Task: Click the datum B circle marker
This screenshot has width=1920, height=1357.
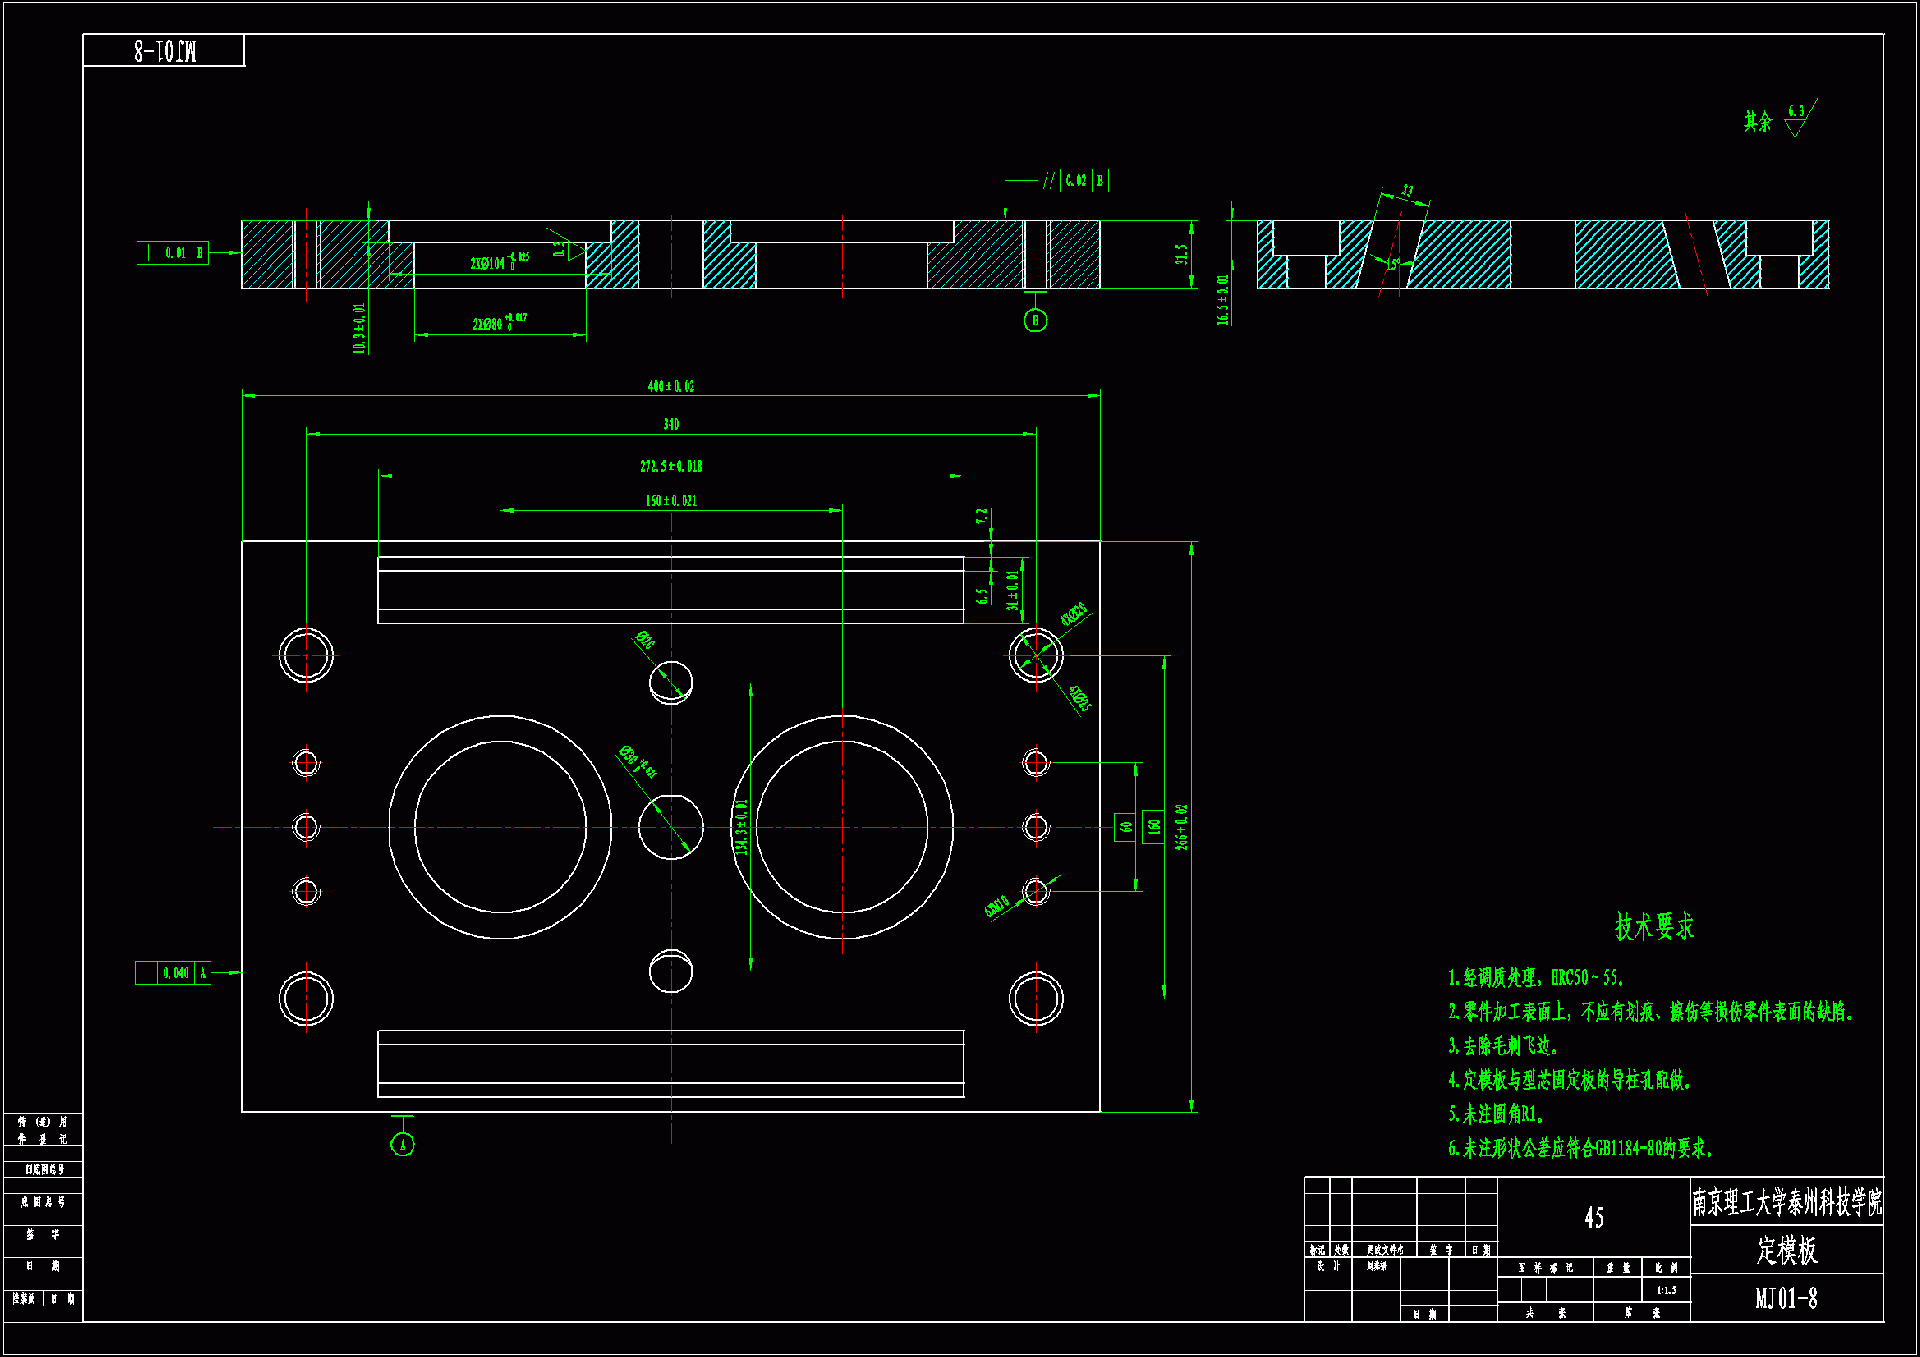Action: pyautogui.click(x=1035, y=320)
